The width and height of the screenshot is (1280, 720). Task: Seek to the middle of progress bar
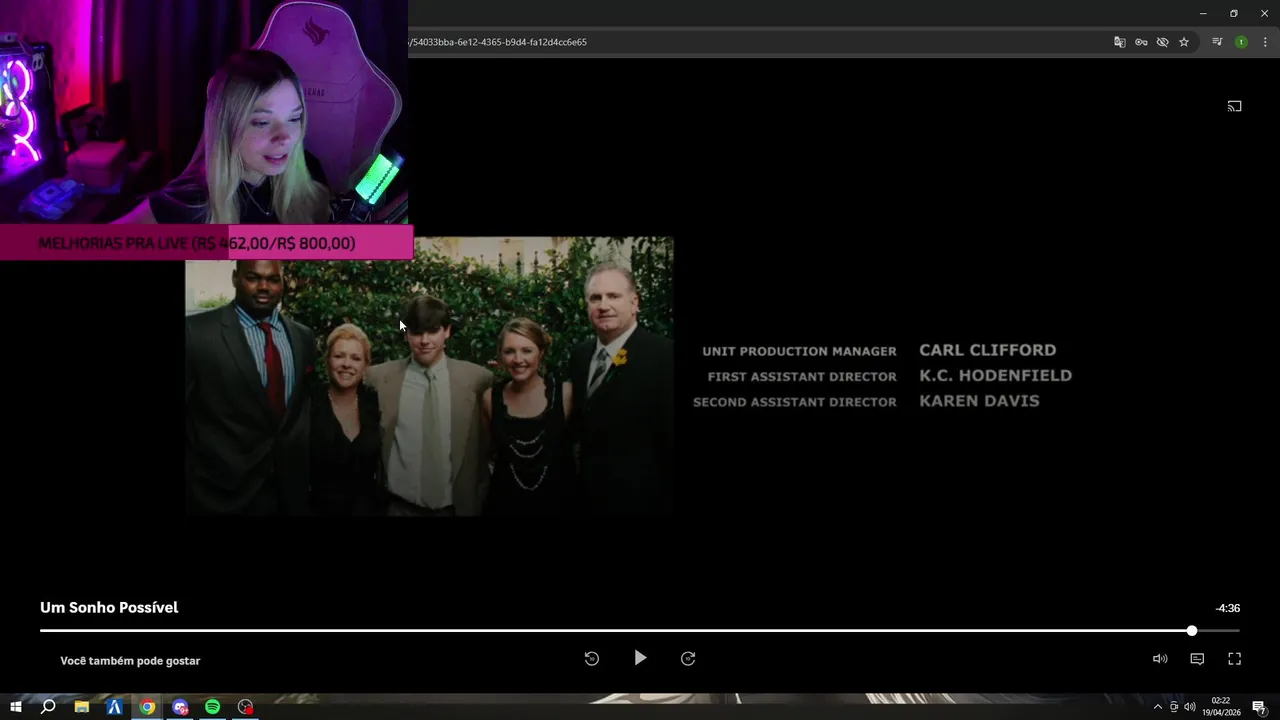640,631
